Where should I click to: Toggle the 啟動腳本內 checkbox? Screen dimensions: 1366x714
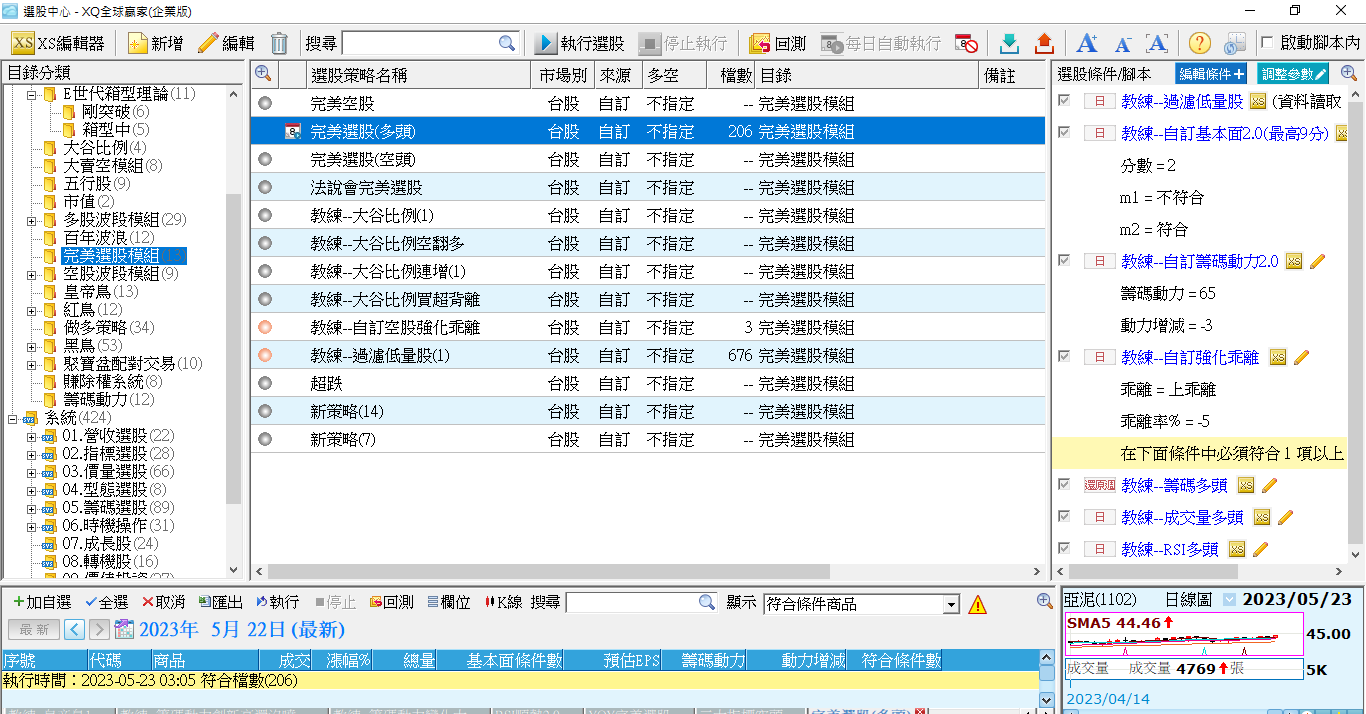(x=1268, y=43)
